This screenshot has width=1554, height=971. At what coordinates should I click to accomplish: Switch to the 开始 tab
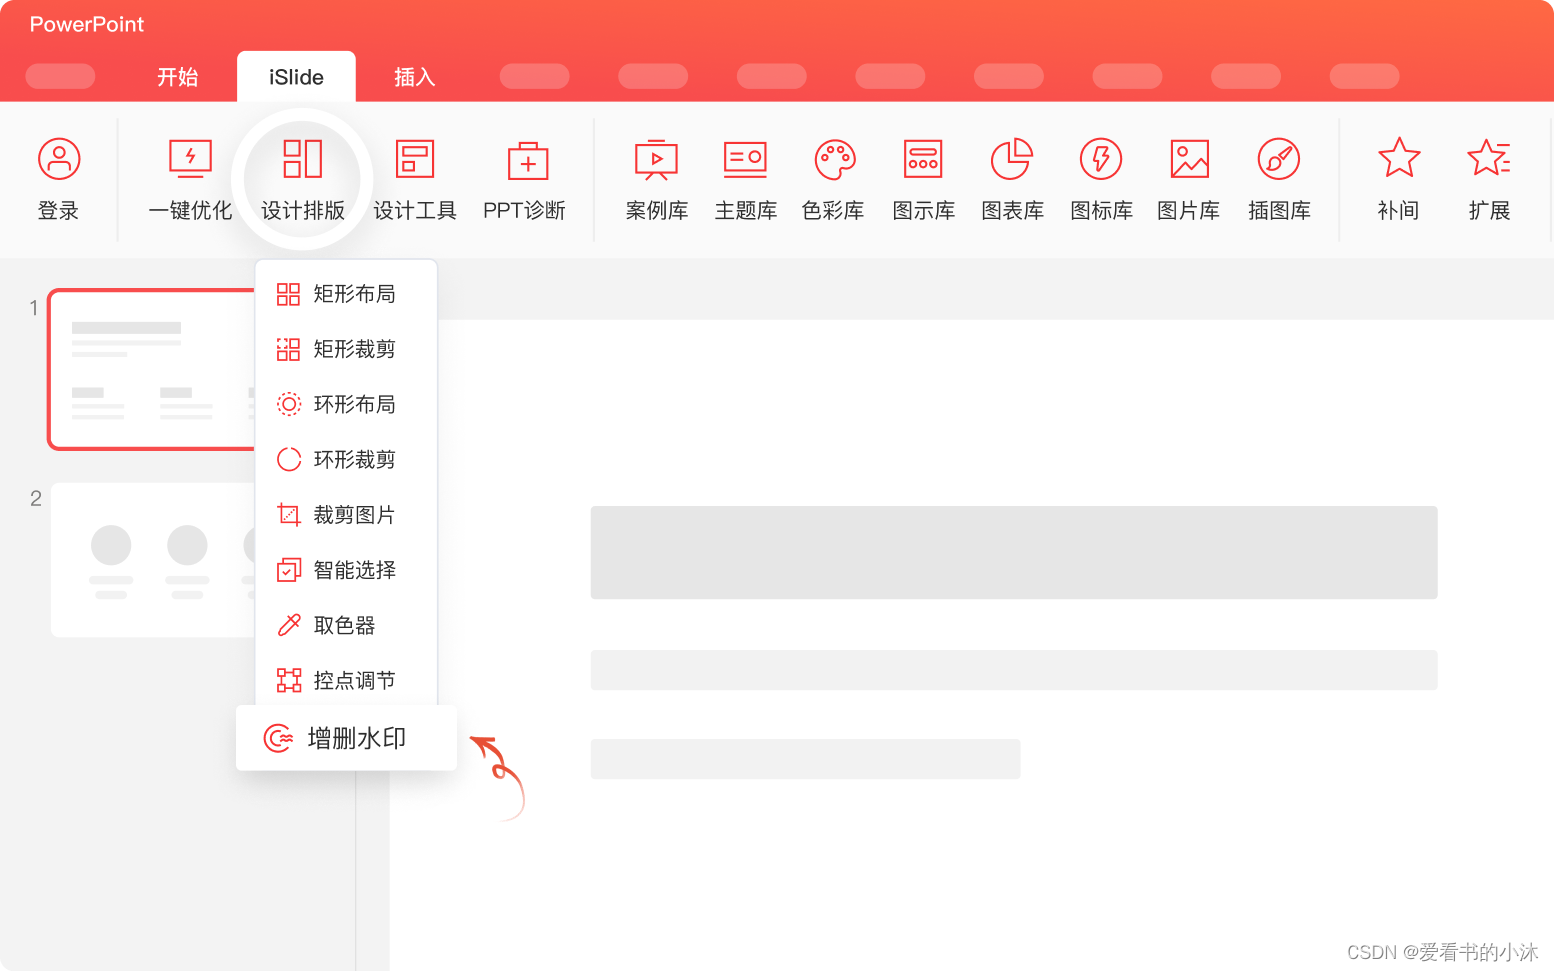click(x=178, y=77)
